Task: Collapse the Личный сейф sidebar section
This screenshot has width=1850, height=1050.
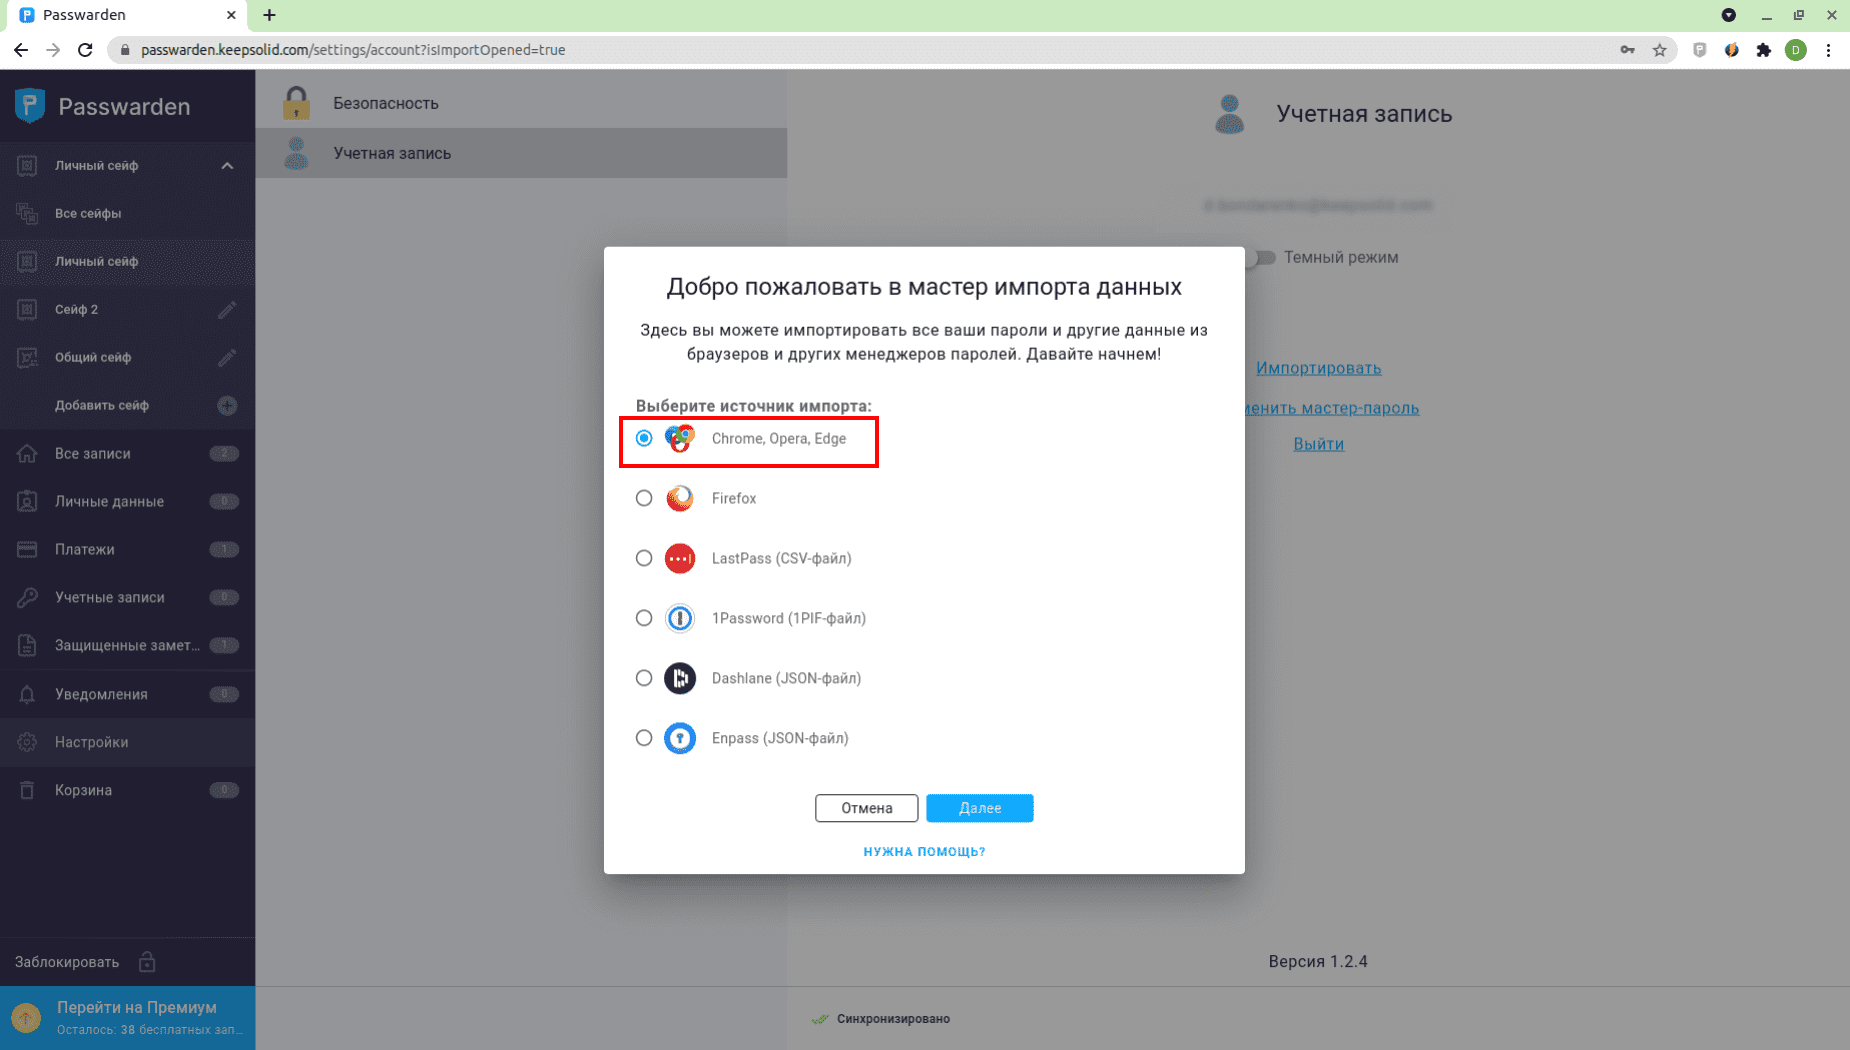Action: [x=227, y=166]
